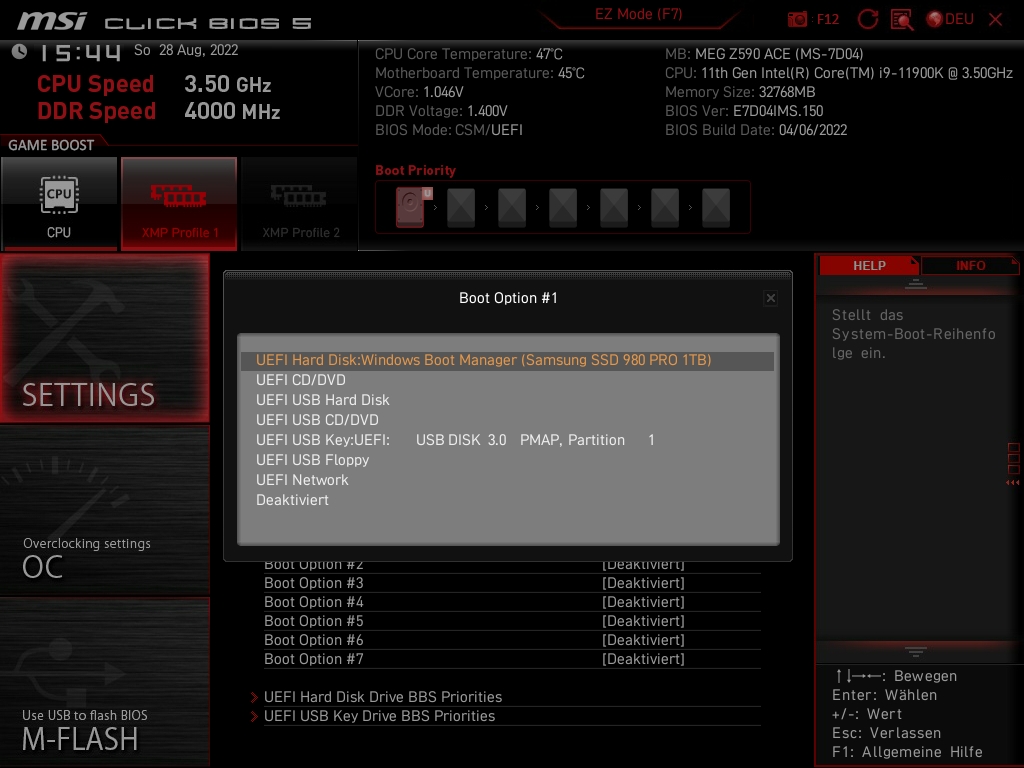Select Deaktiviert in the boot option list
The width and height of the screenshot is (1024, 768).
click(507, 500)
